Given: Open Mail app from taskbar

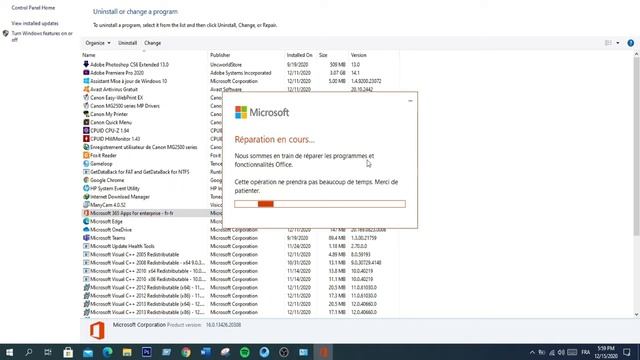Looking at the screenshot, I should click(88, 352).
